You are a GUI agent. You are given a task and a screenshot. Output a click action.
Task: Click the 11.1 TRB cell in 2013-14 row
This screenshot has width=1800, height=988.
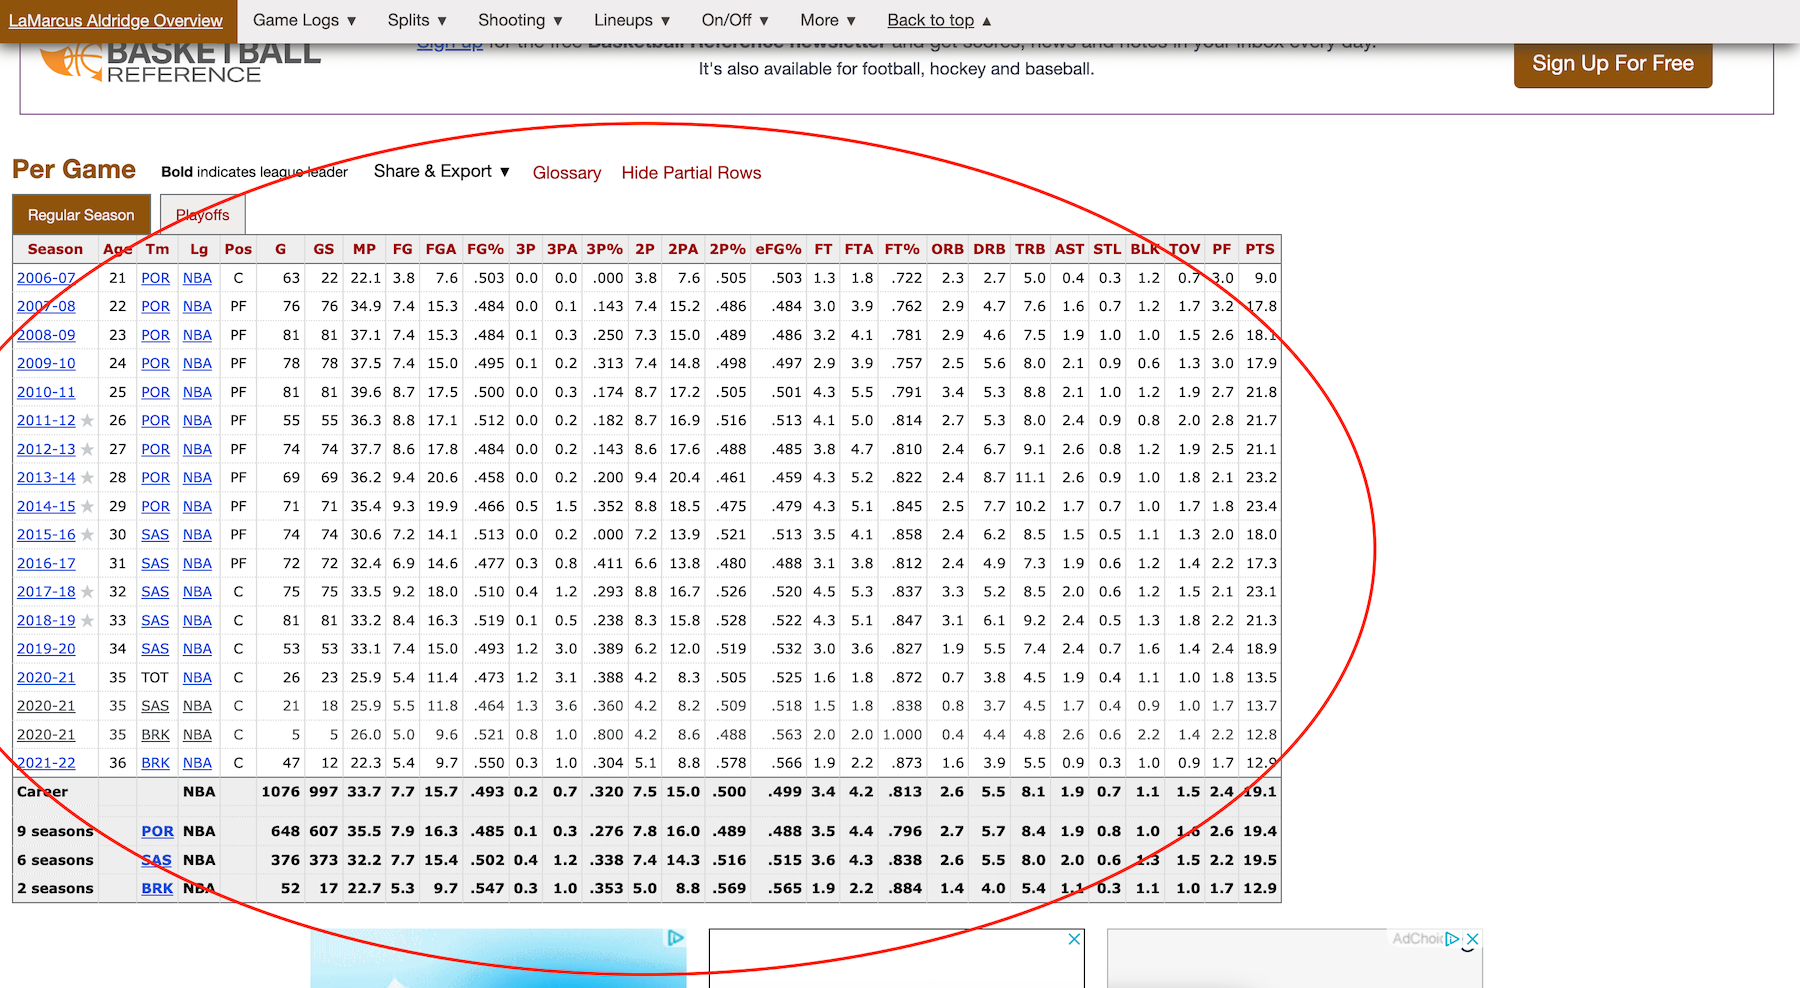pos(1030,478)
